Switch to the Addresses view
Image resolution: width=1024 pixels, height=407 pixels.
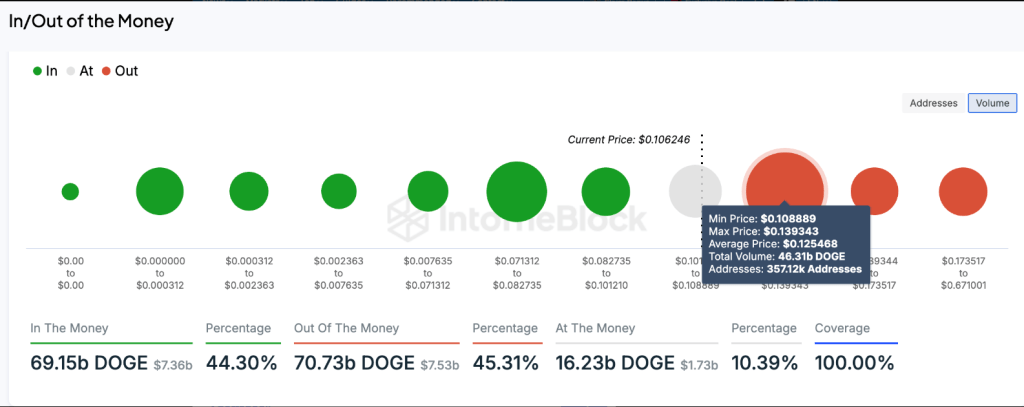(933, 103)
